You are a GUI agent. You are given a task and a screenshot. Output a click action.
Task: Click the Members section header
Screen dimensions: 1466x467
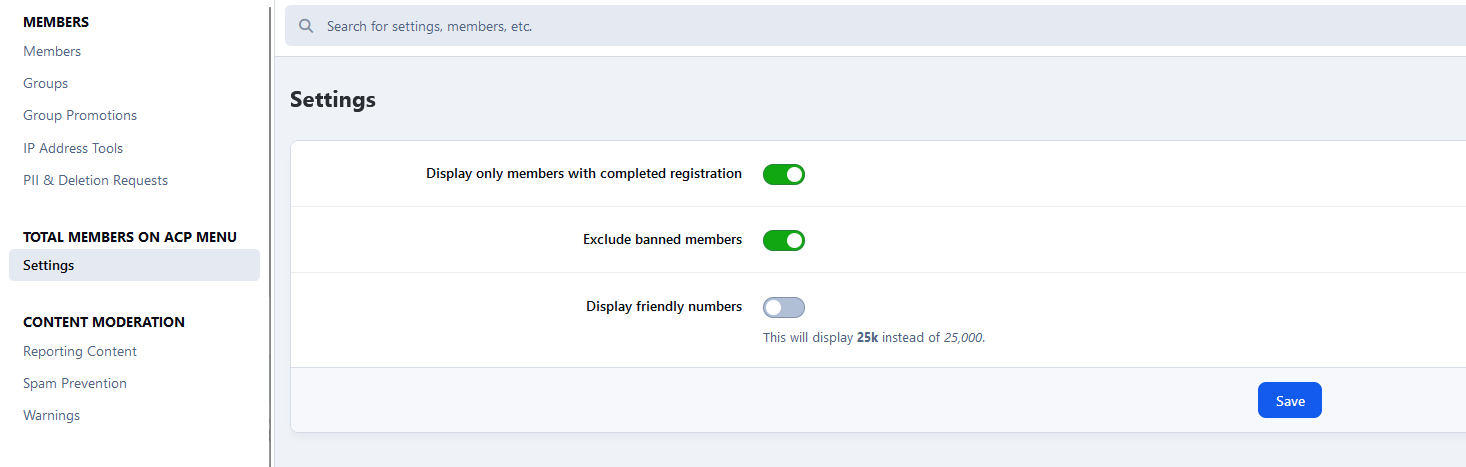coord(56,22)
